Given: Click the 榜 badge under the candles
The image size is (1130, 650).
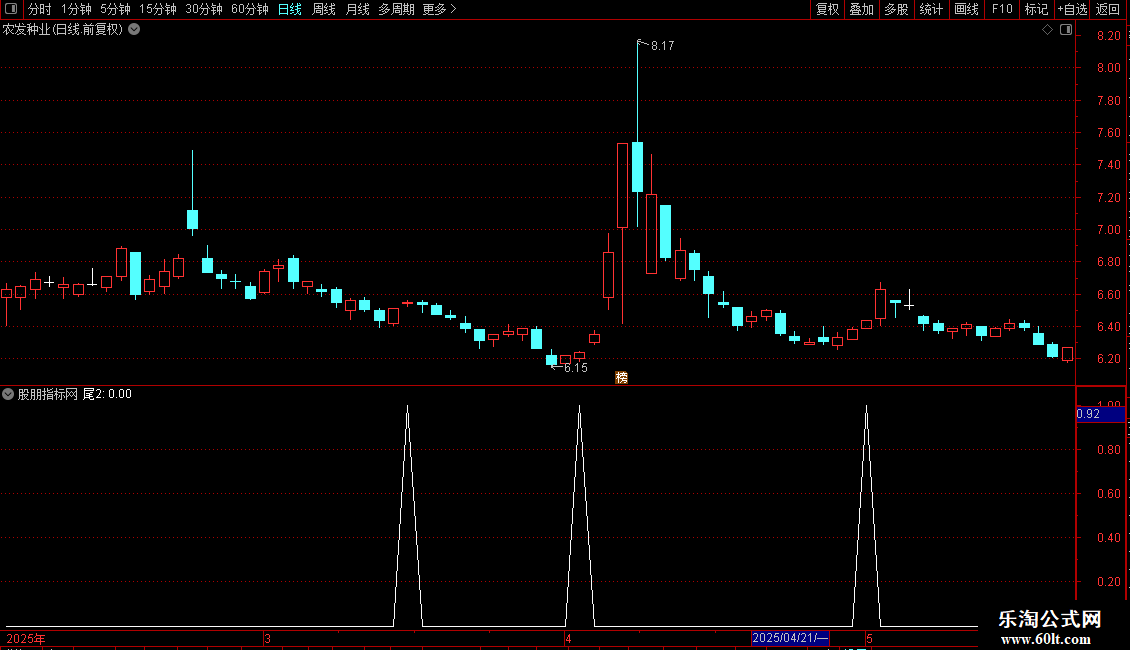Looking at the screenshot, I should tap(621, 378).
